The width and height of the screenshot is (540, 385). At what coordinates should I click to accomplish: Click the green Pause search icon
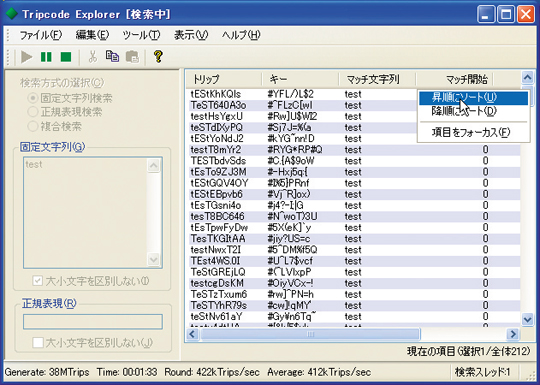pos(46,57)
